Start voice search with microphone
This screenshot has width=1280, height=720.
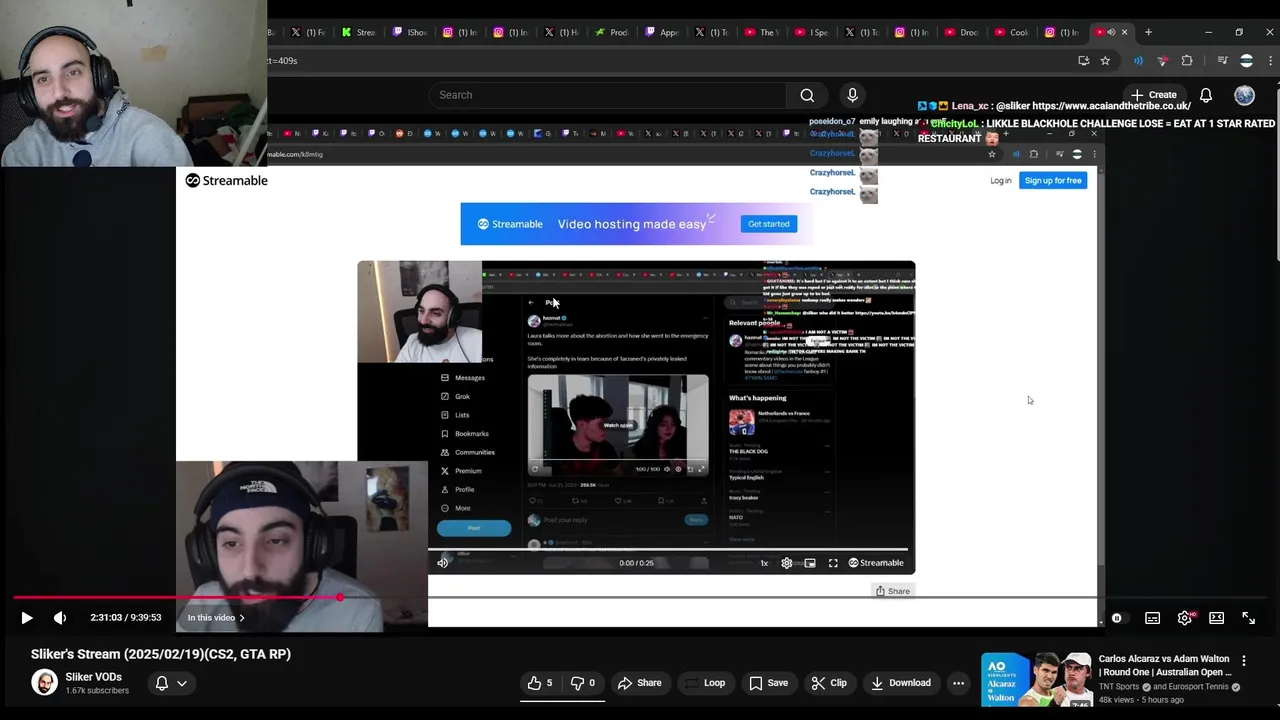(852, 95)
